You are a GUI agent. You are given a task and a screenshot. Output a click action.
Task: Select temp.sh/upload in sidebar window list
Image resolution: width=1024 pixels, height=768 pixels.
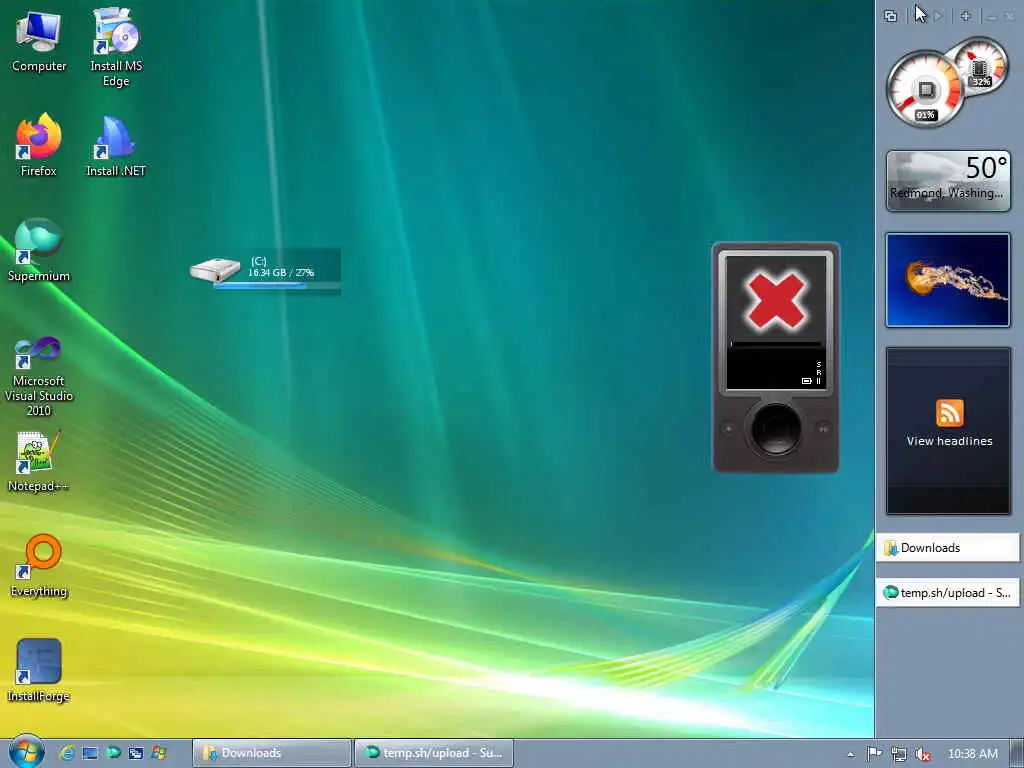[947, 593]
